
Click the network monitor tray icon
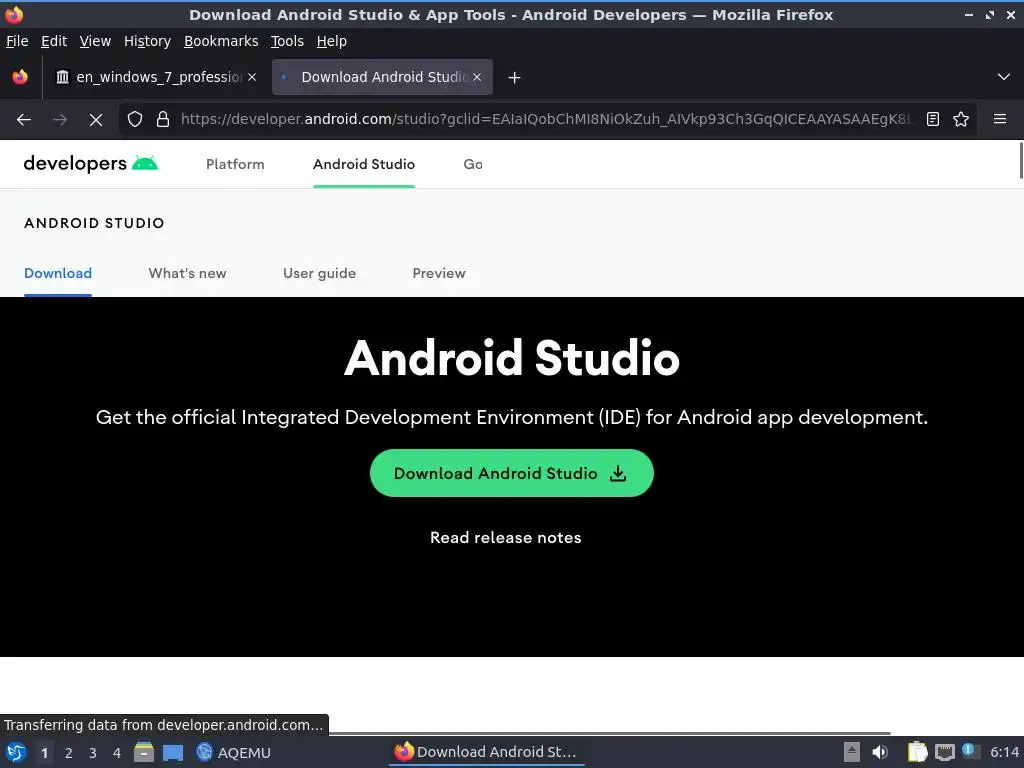click(x=944, y=752)
